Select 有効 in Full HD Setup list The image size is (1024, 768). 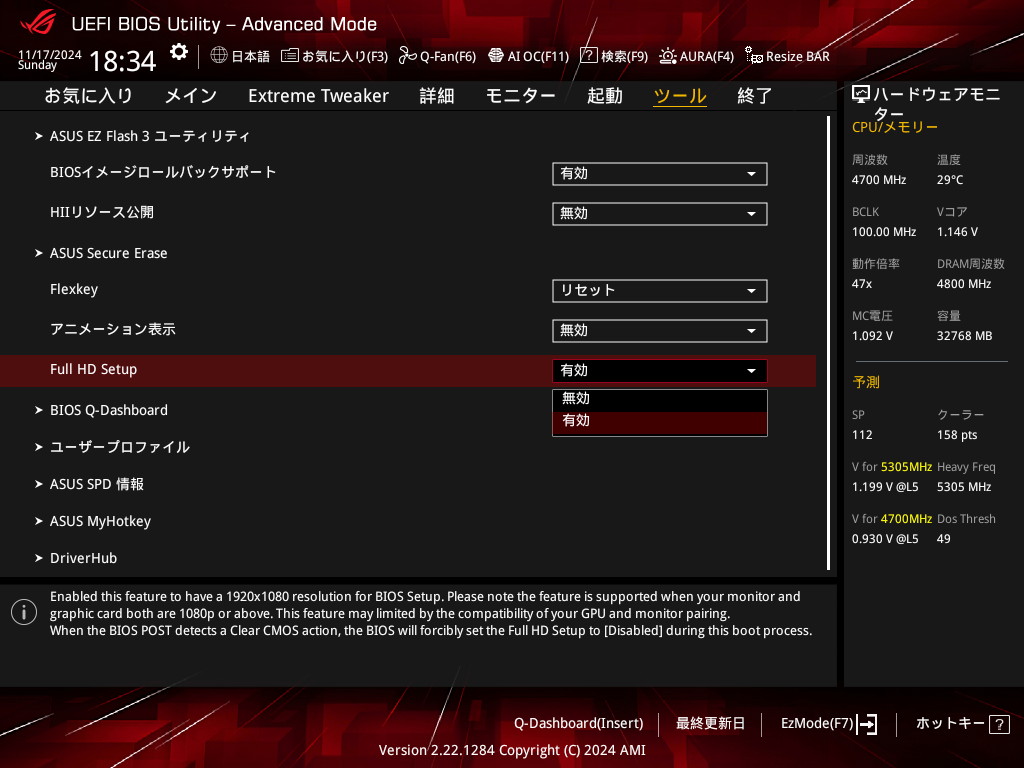660,422
